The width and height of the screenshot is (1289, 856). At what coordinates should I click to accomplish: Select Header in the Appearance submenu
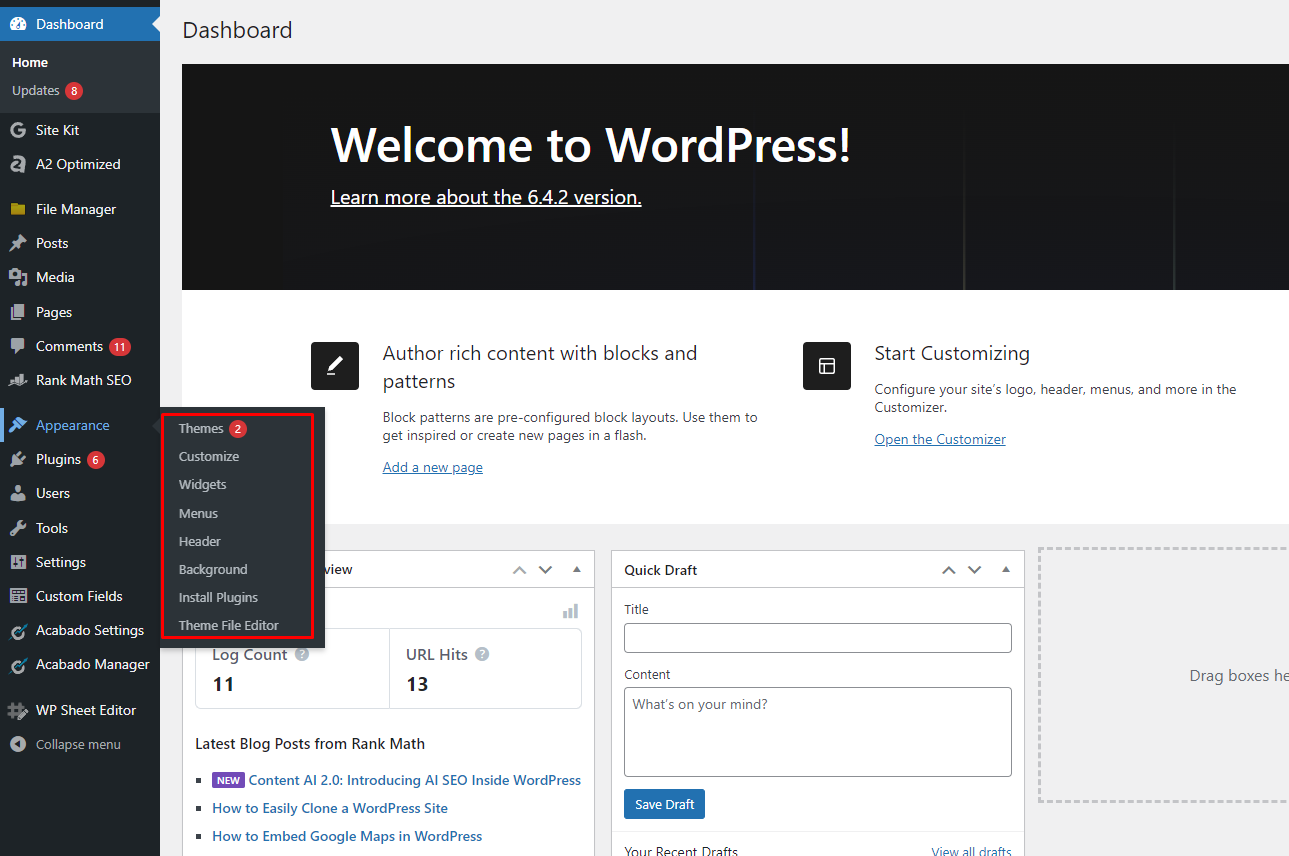point(200,541)
